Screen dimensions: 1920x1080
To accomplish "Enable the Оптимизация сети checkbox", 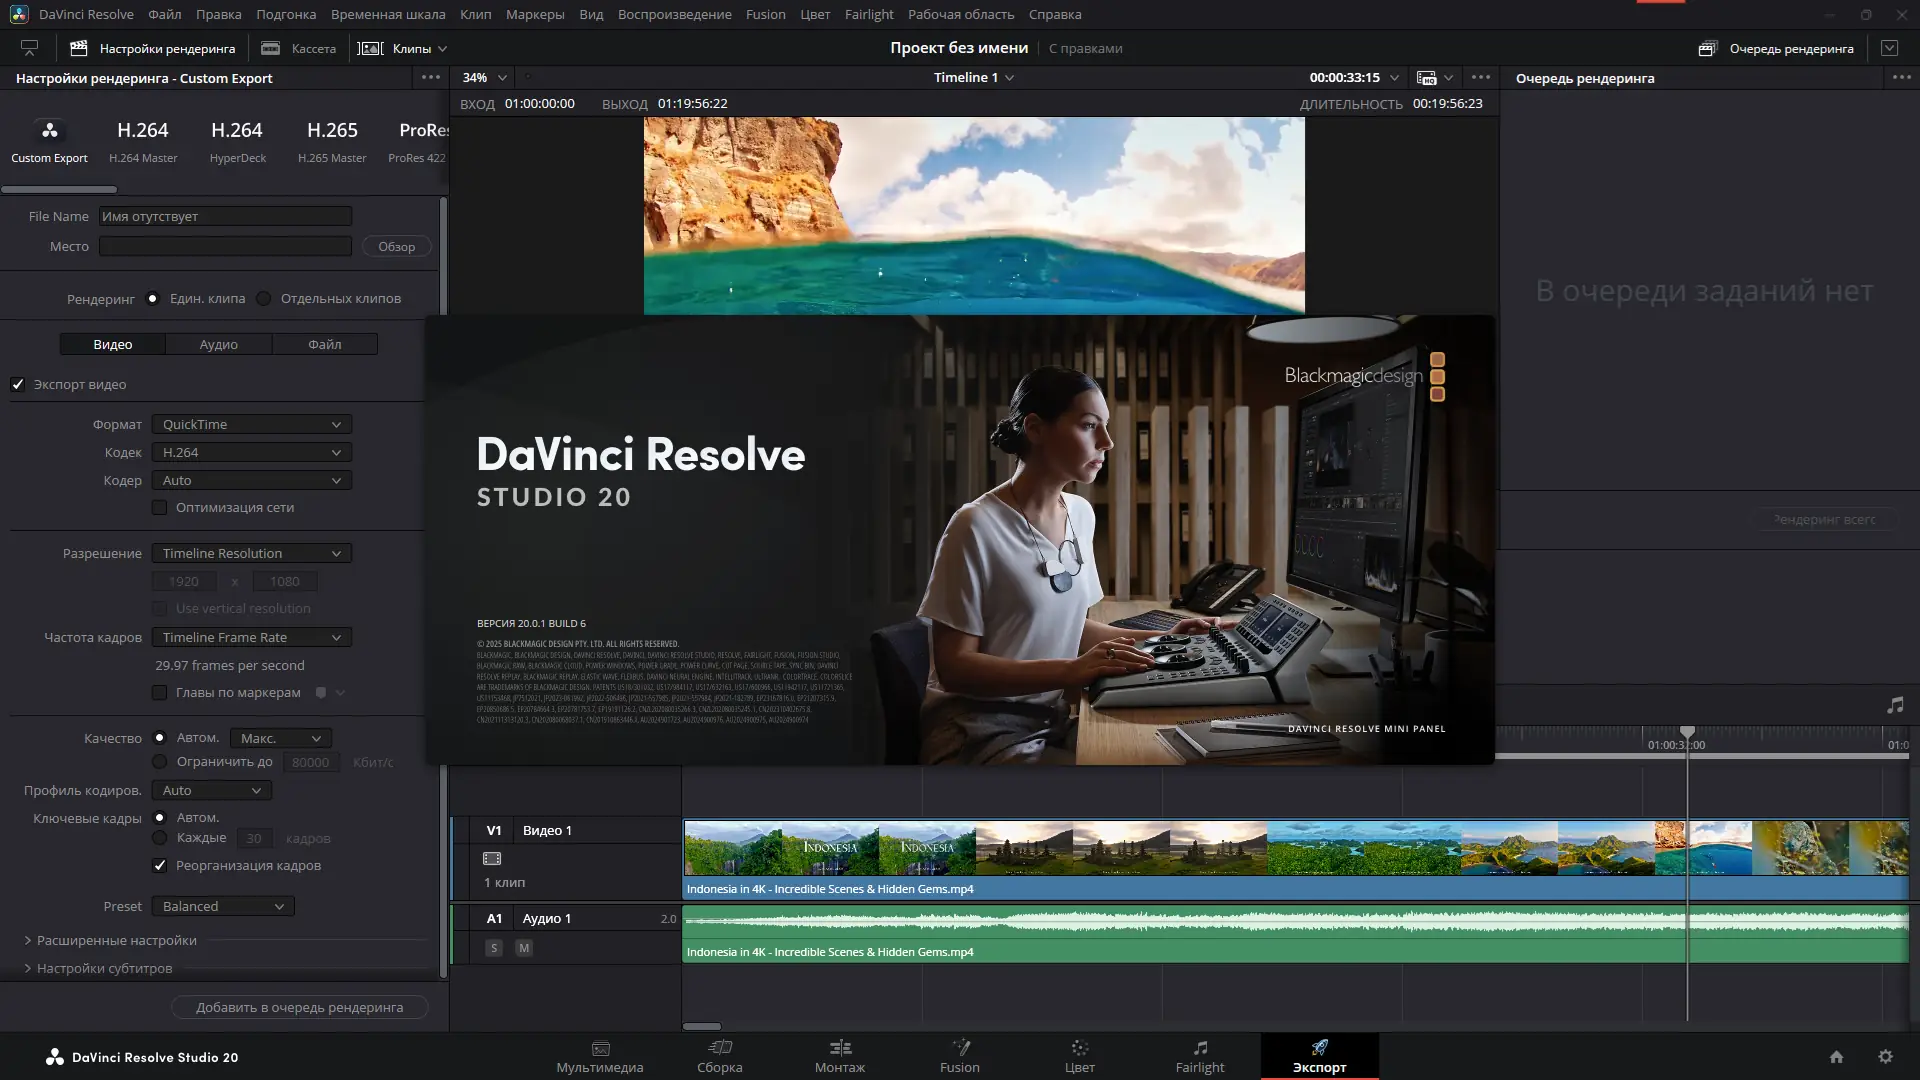I will point(160,507).
